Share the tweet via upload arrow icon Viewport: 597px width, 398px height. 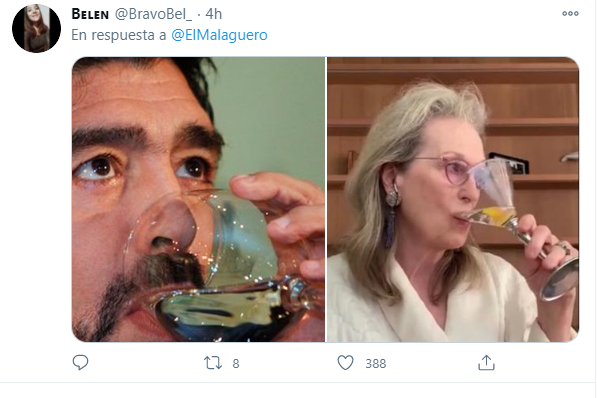click(x=486, y=363)
